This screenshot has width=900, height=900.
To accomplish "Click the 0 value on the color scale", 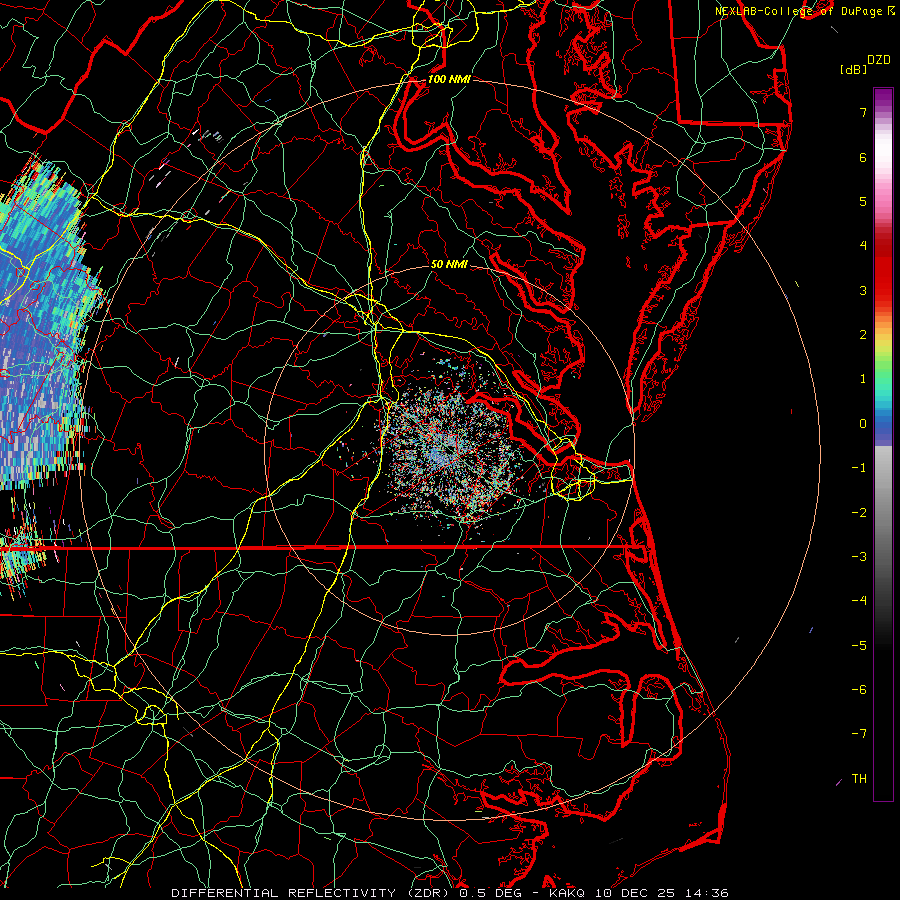I will point(863,424).
